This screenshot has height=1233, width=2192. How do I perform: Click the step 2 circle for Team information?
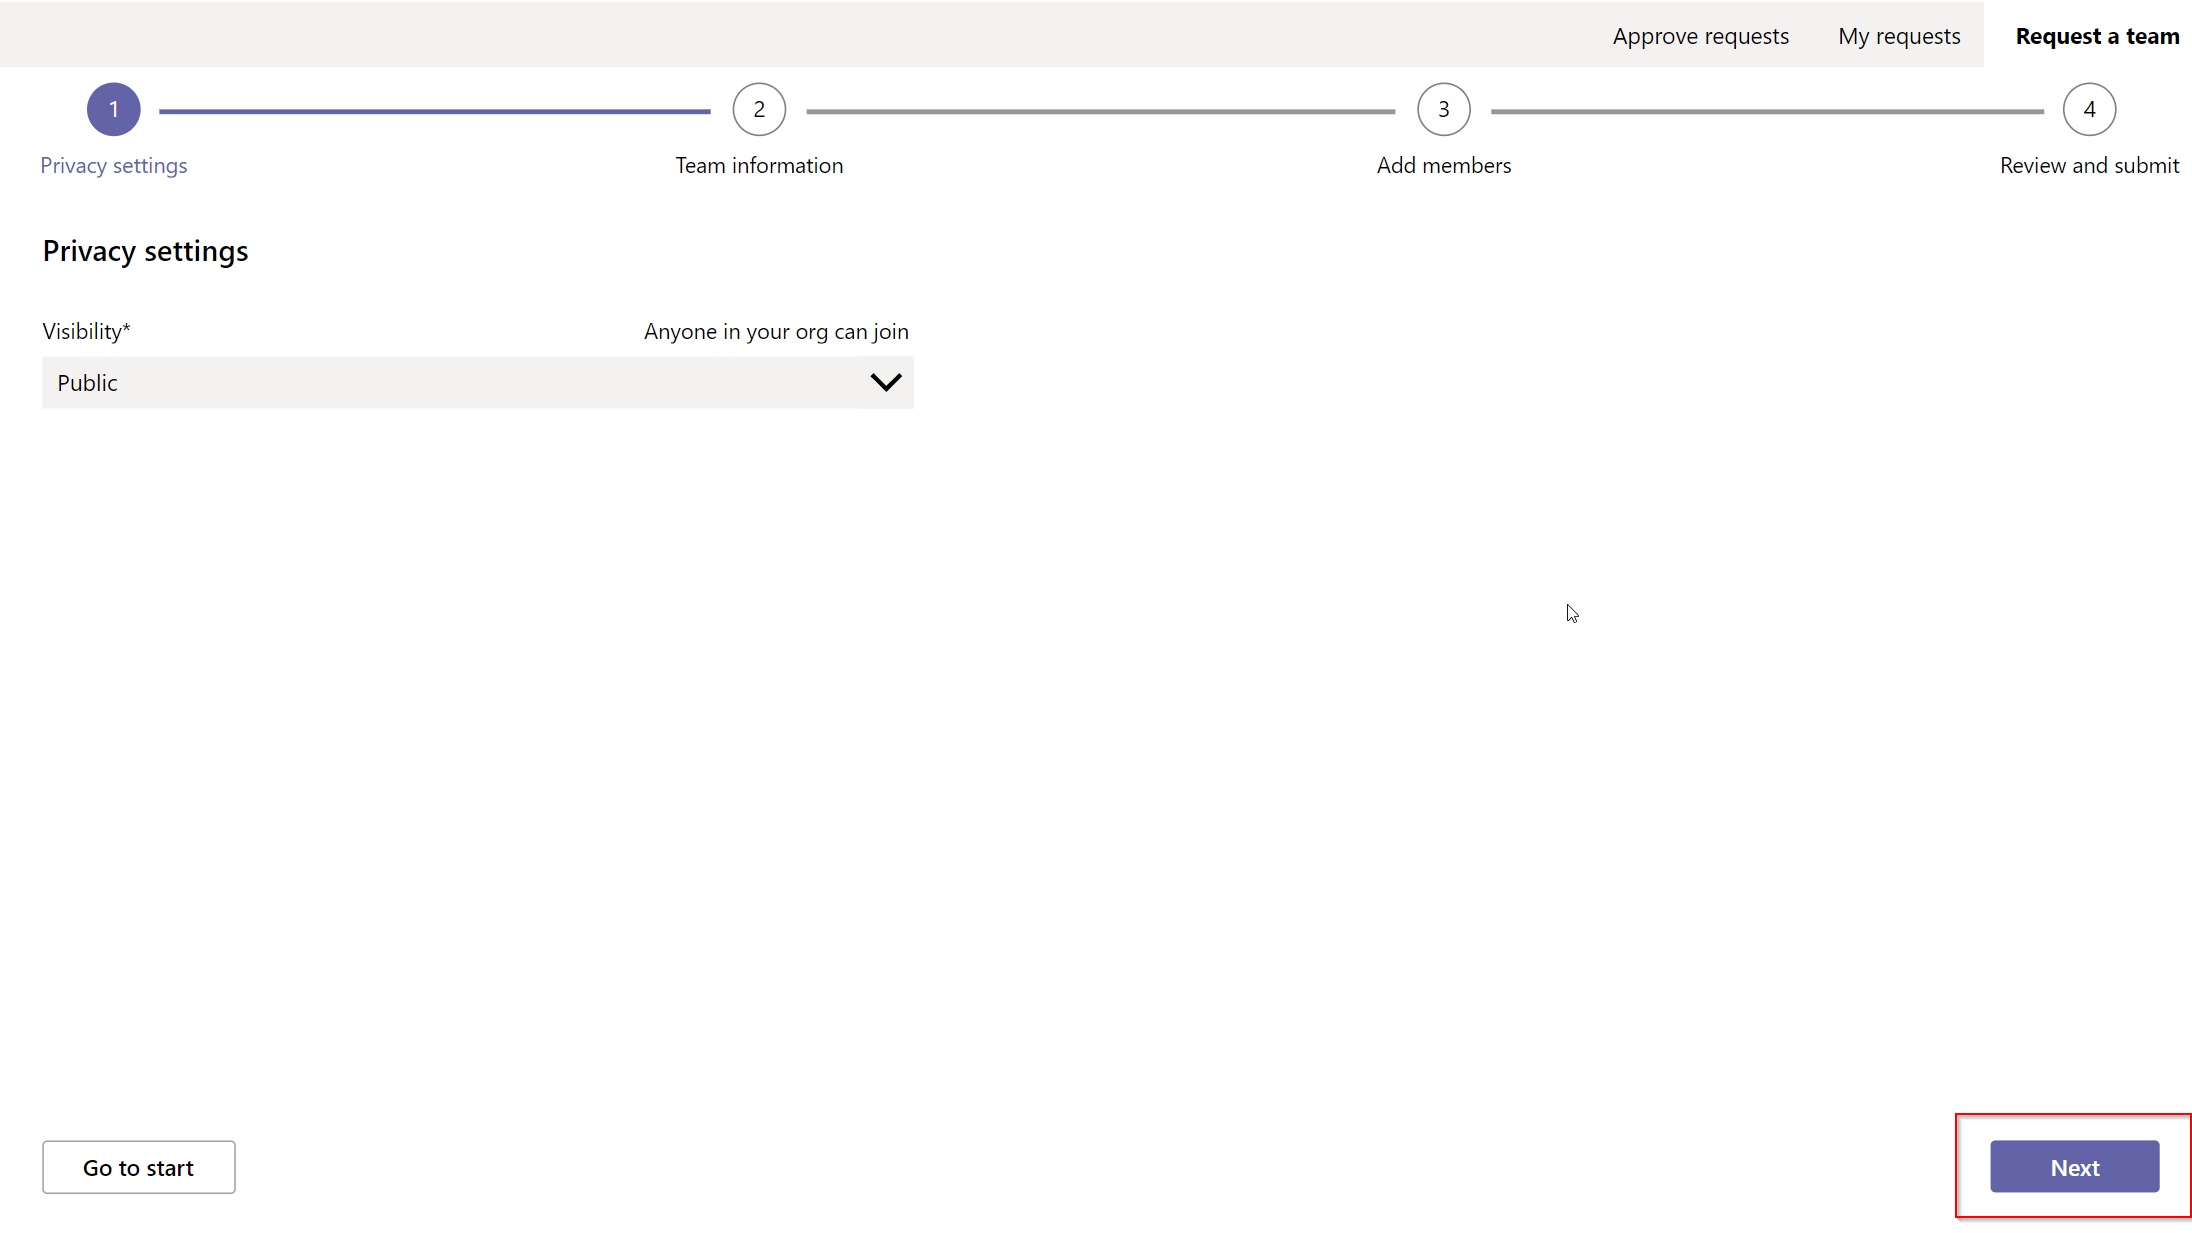[x=759, y=109]
